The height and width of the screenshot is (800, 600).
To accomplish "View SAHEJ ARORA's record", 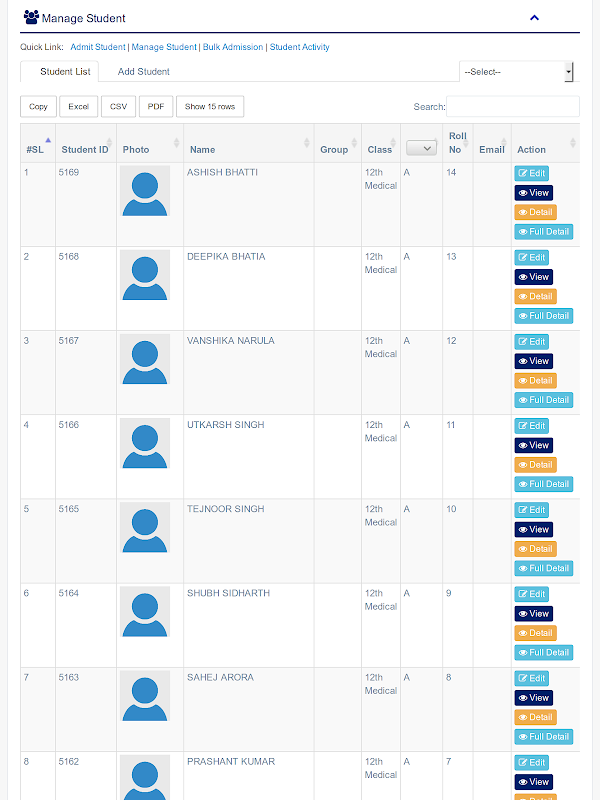I will 533,697.
